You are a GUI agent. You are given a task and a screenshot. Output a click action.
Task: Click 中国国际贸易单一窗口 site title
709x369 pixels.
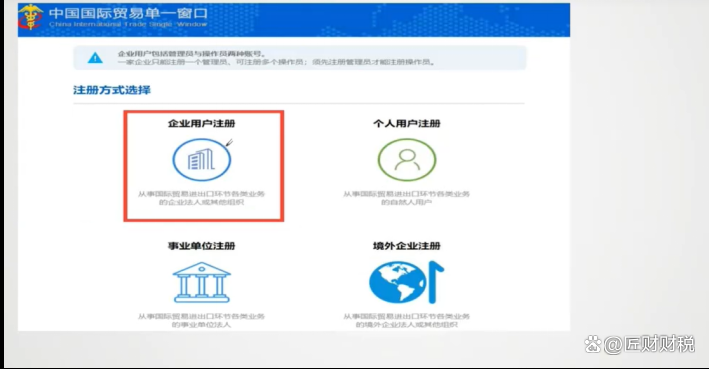(128, 13)
